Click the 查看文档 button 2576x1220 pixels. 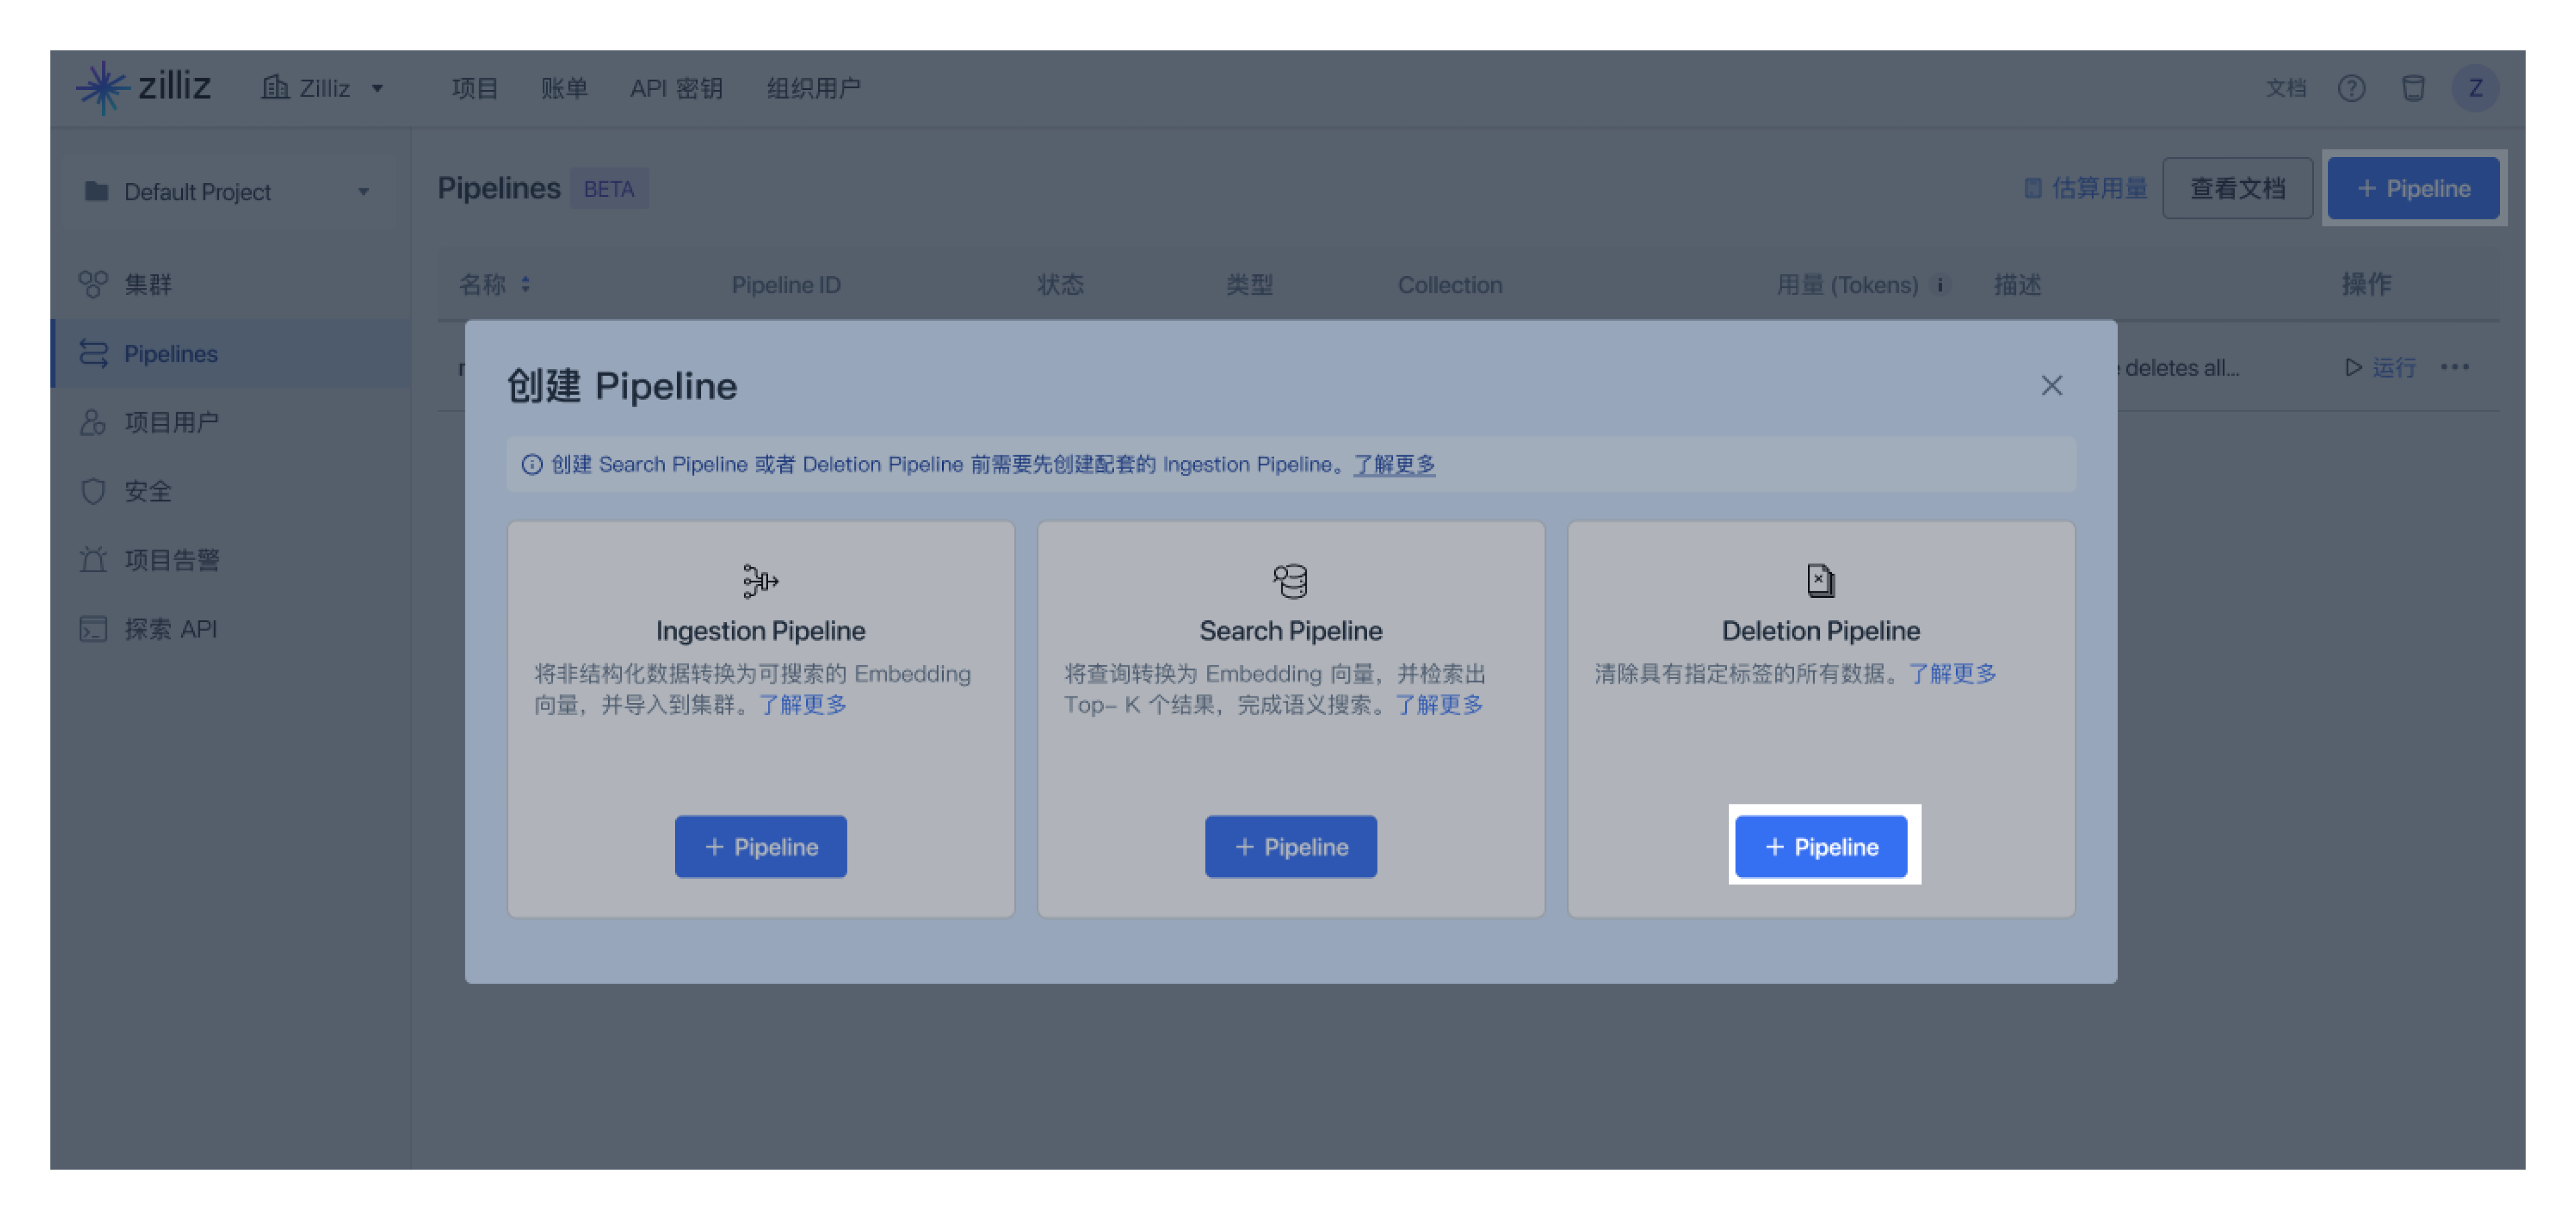[x=2237, y=188]
